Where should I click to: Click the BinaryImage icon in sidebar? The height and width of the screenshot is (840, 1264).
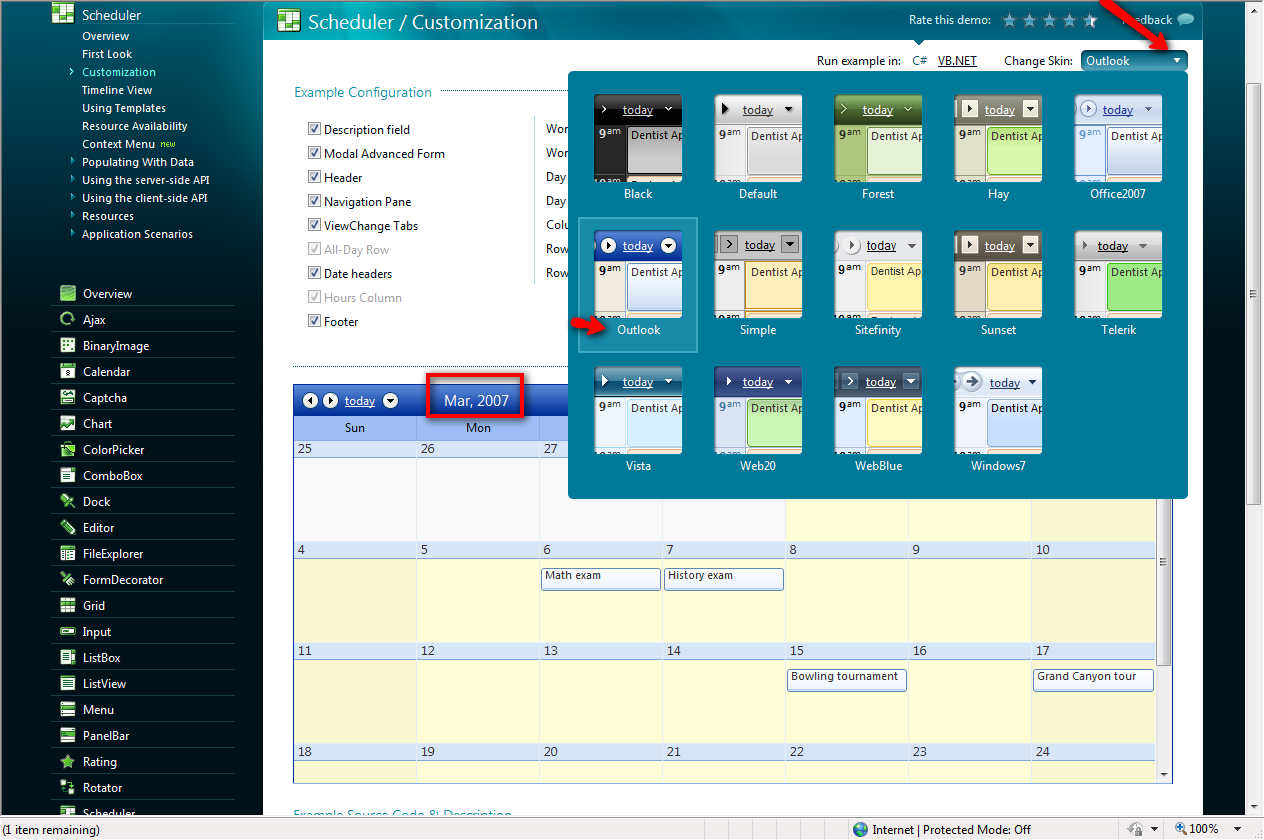click(68, 346)
